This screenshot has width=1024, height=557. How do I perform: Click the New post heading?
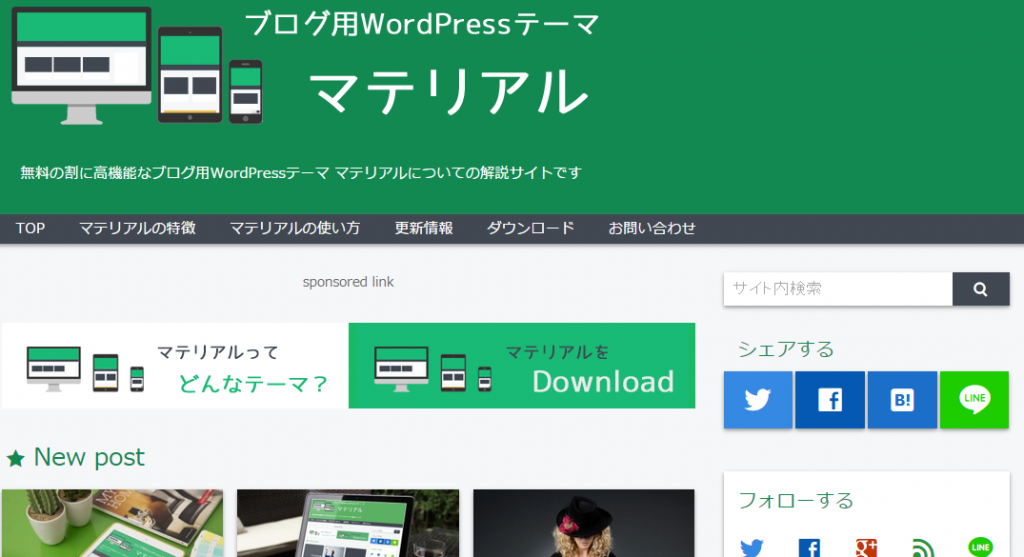click(x=89, y=458)
